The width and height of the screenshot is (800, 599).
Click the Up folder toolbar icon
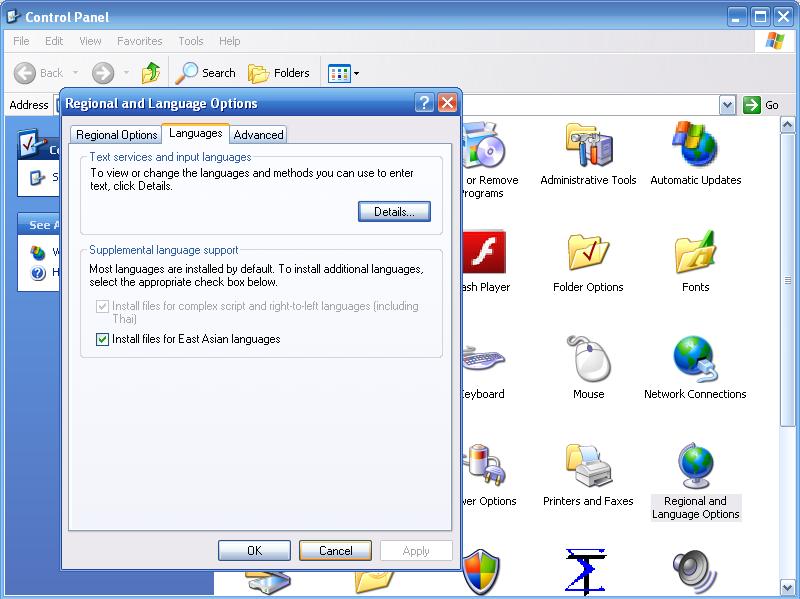coord(151,73)
